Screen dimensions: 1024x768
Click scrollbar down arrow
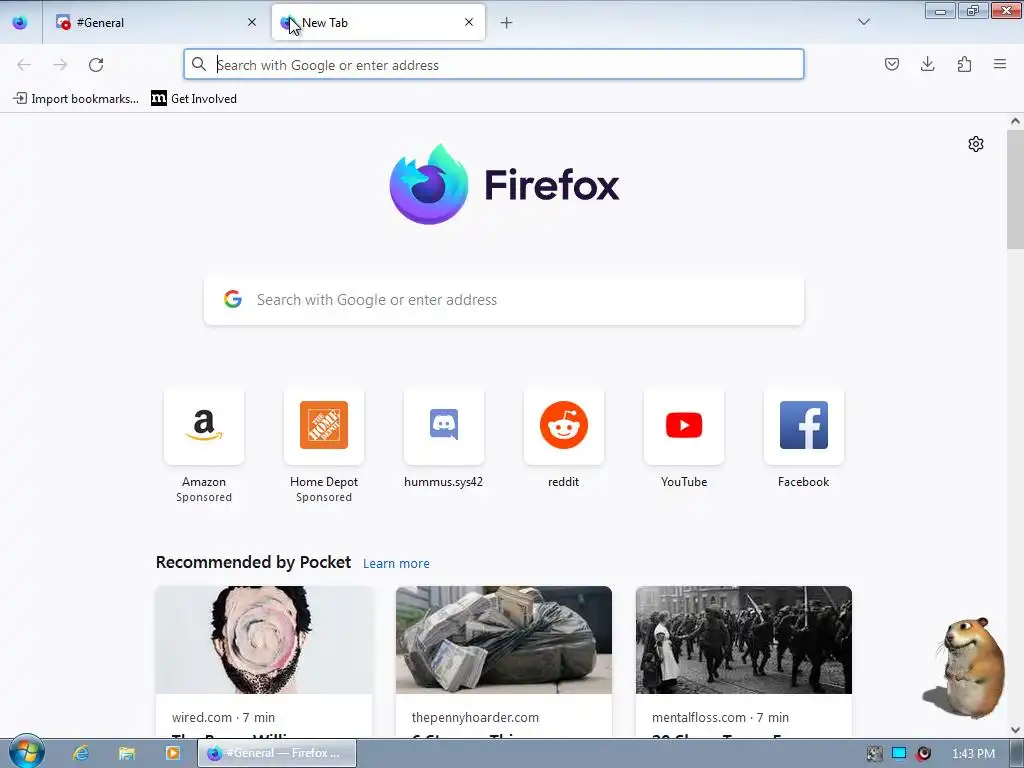click(x=1015, y=729)
